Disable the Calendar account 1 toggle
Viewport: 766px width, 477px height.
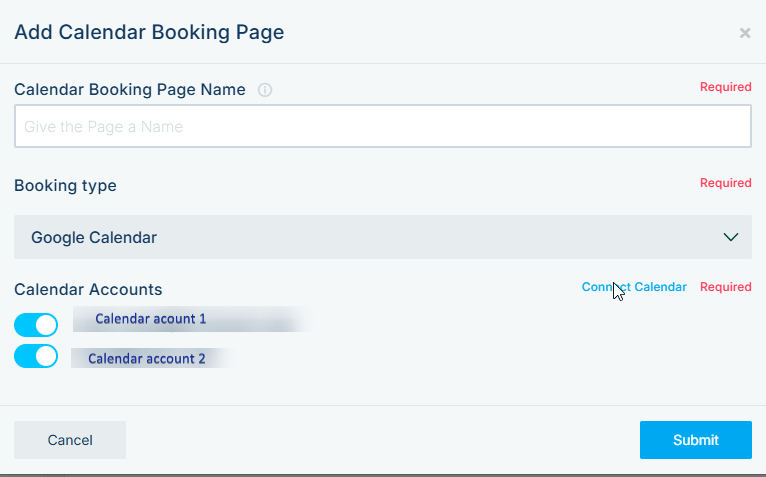[36, 324]
